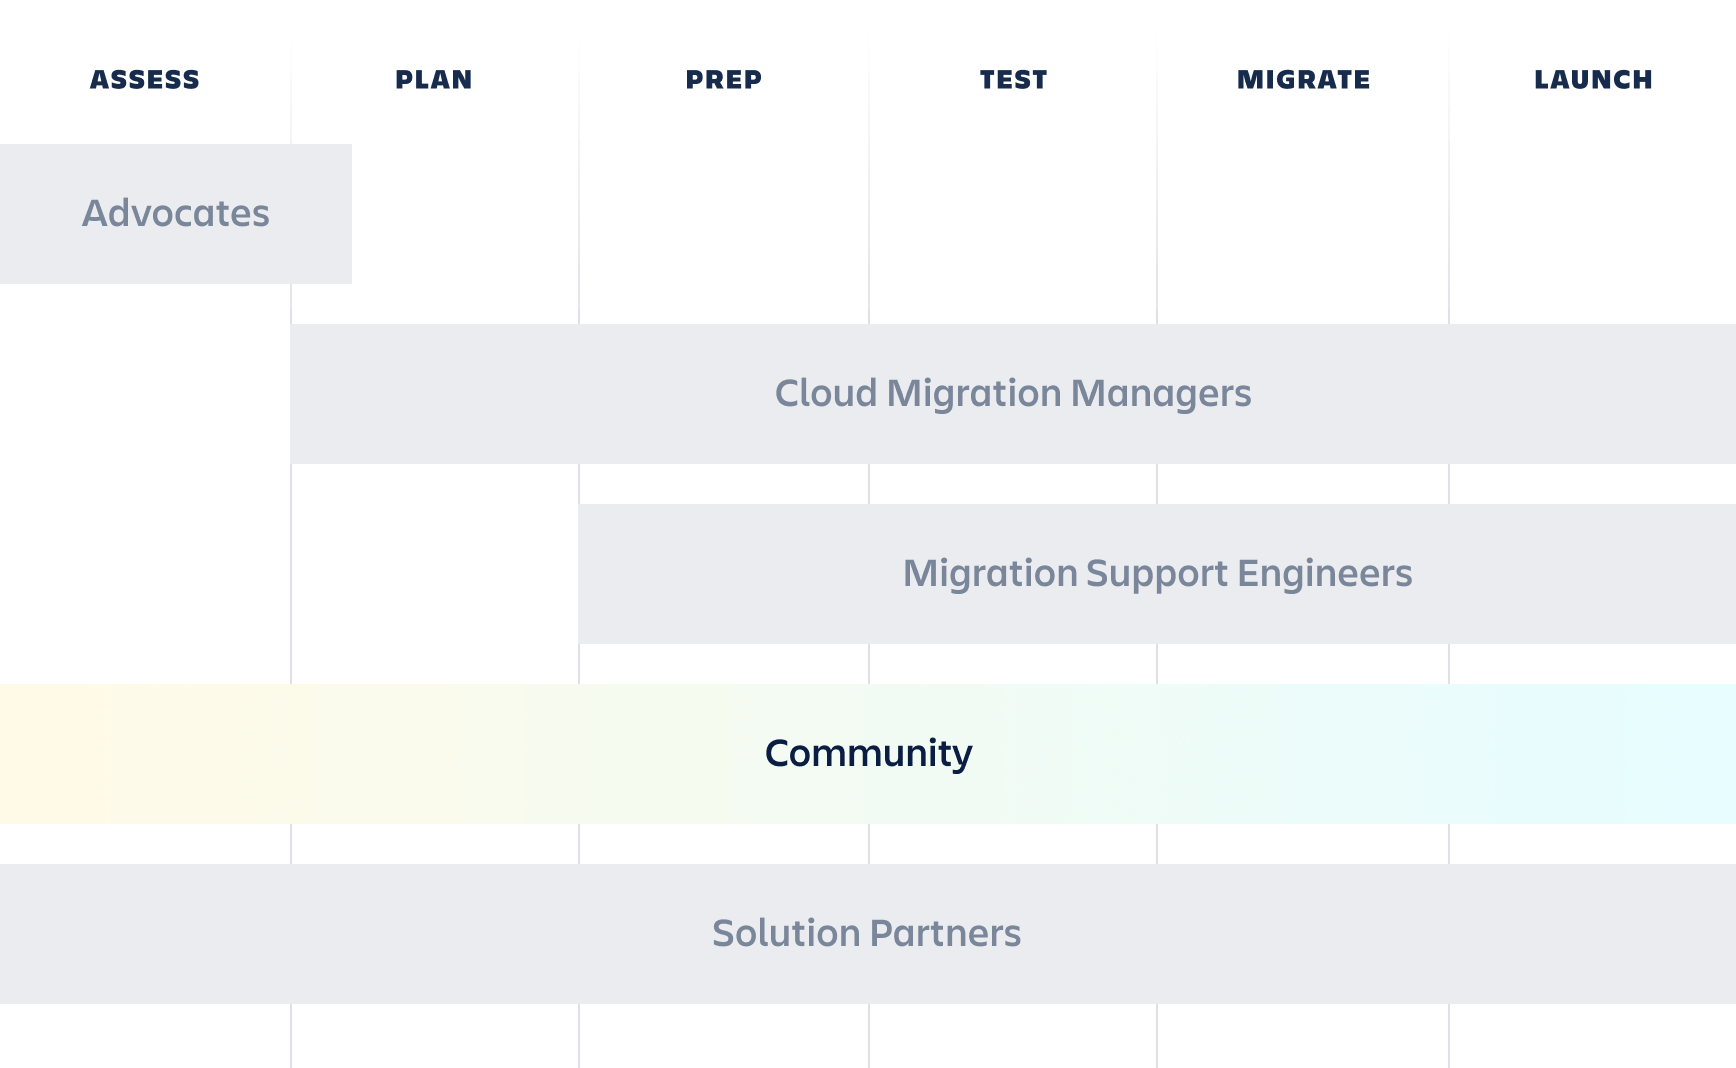The width and height of the screenshot is (1736, 1068).
Task: Click the Solution Partners label text
Action: coord(866,933)
